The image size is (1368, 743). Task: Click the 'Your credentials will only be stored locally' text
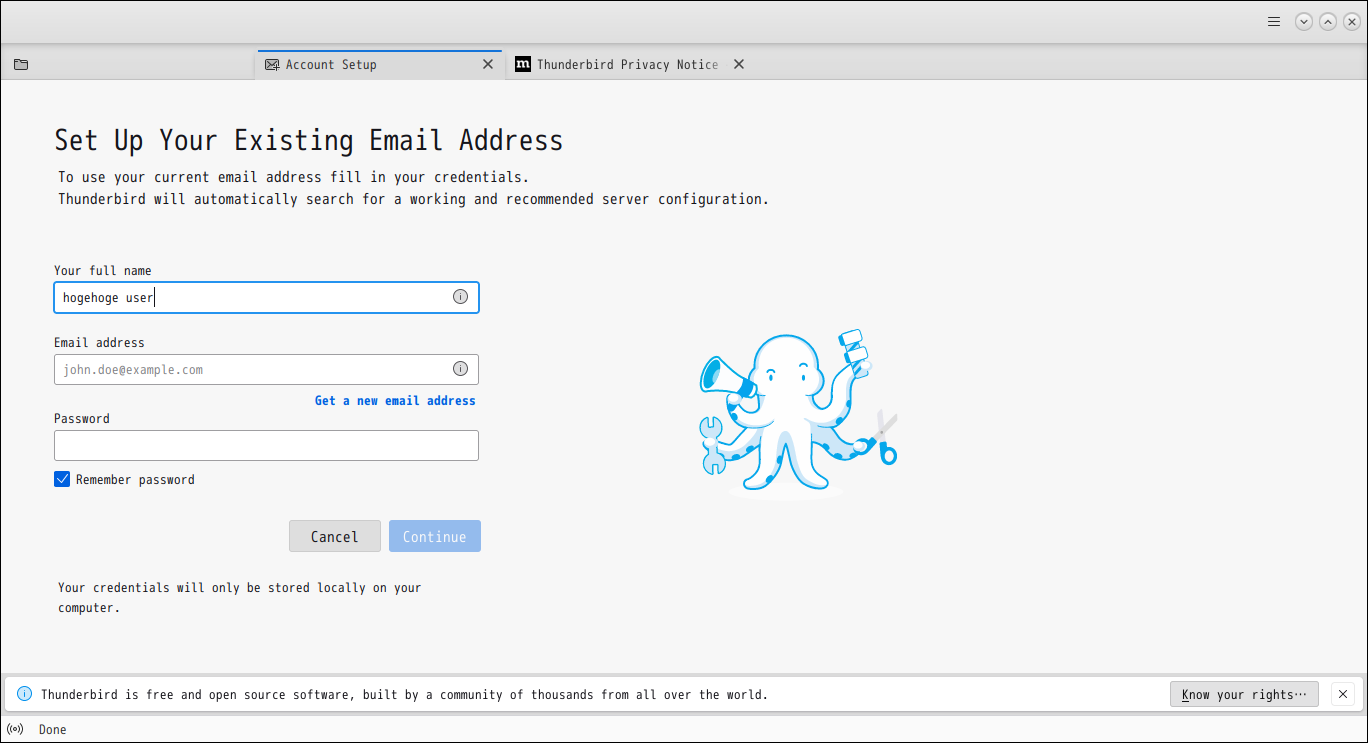[240, 598]
